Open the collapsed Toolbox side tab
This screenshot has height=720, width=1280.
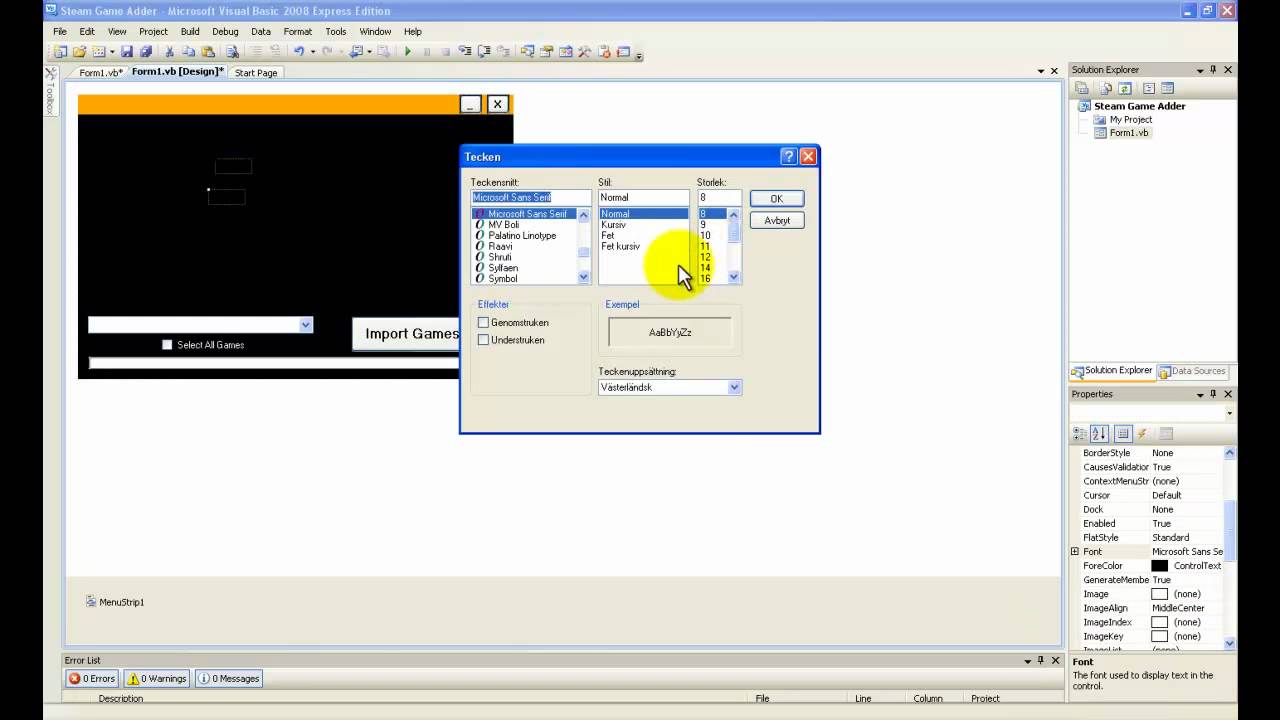(x=49, y=91)
